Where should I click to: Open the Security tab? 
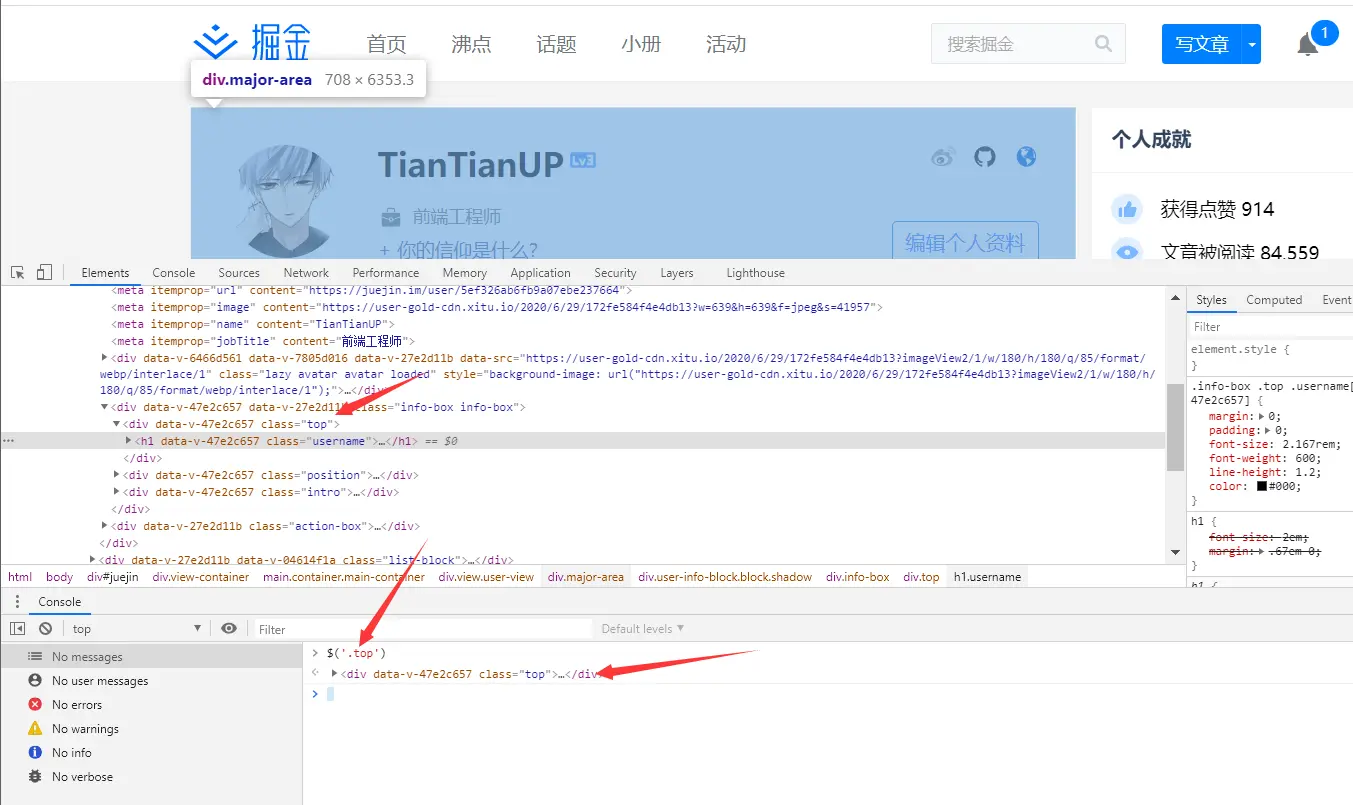coord(615,272)
